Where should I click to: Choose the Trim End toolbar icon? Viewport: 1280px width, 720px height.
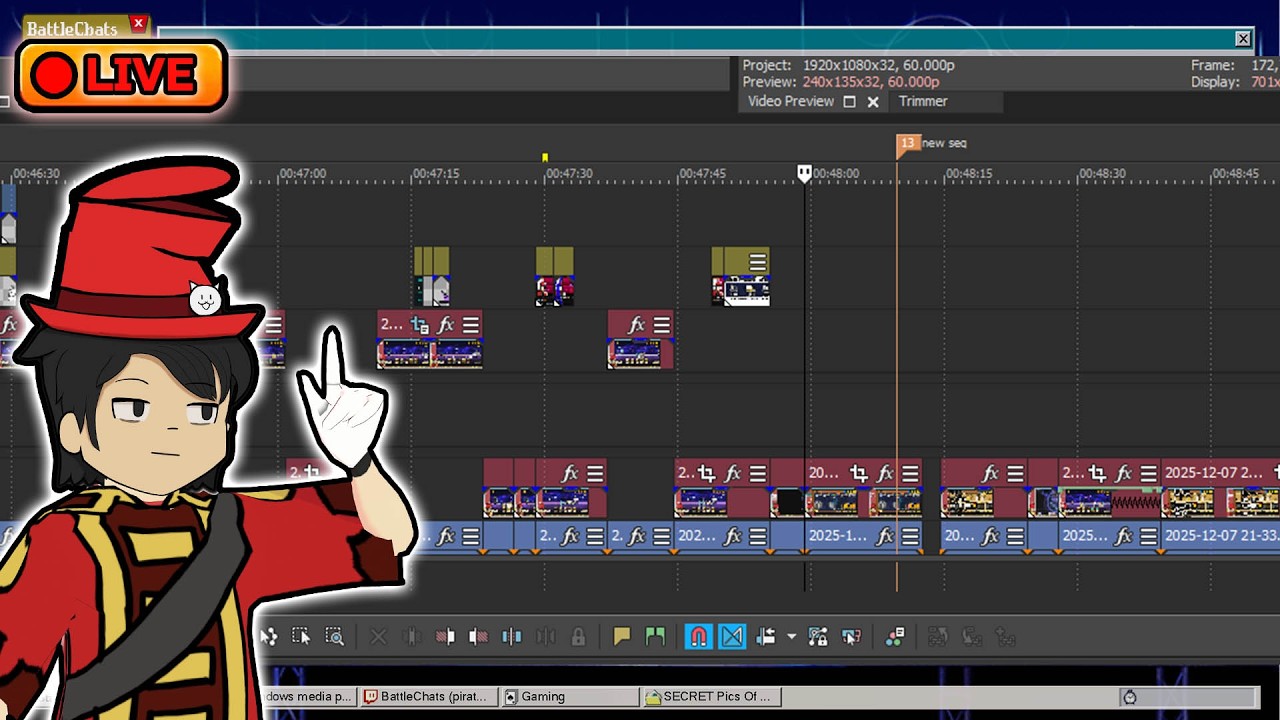478,637
